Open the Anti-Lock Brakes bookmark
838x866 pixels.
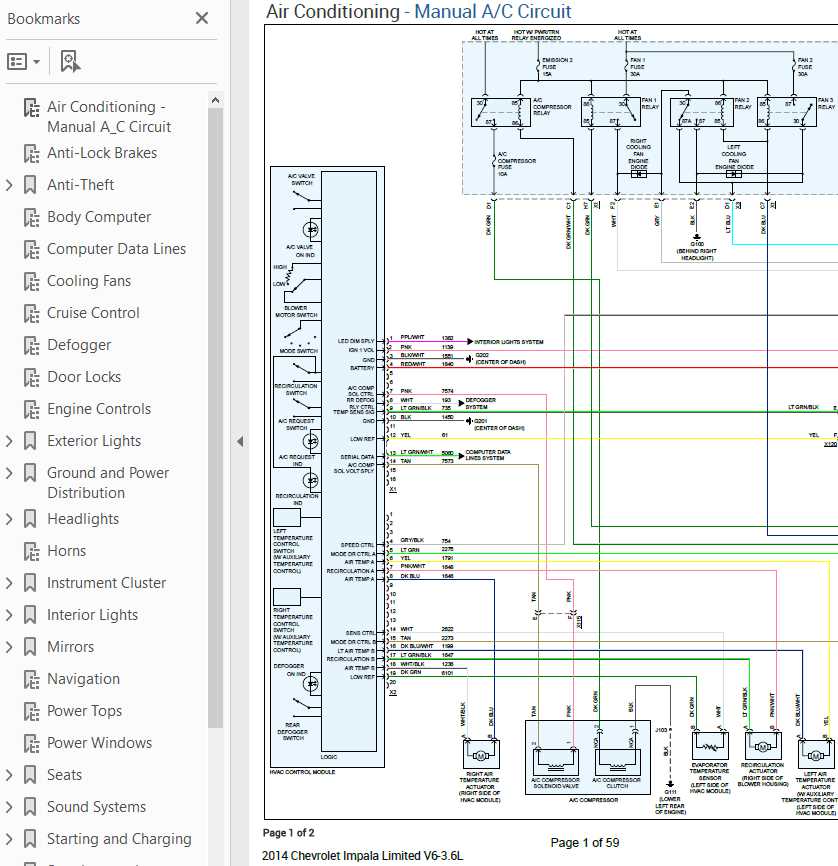[x=102, y=153]
